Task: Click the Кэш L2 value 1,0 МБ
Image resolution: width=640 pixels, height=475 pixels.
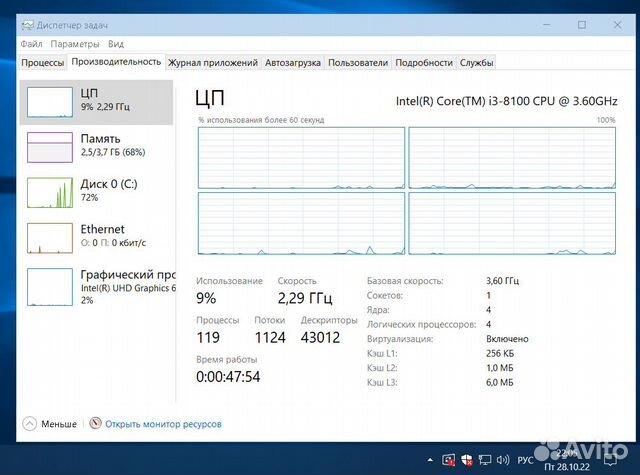Action: [x=500, y=368]
